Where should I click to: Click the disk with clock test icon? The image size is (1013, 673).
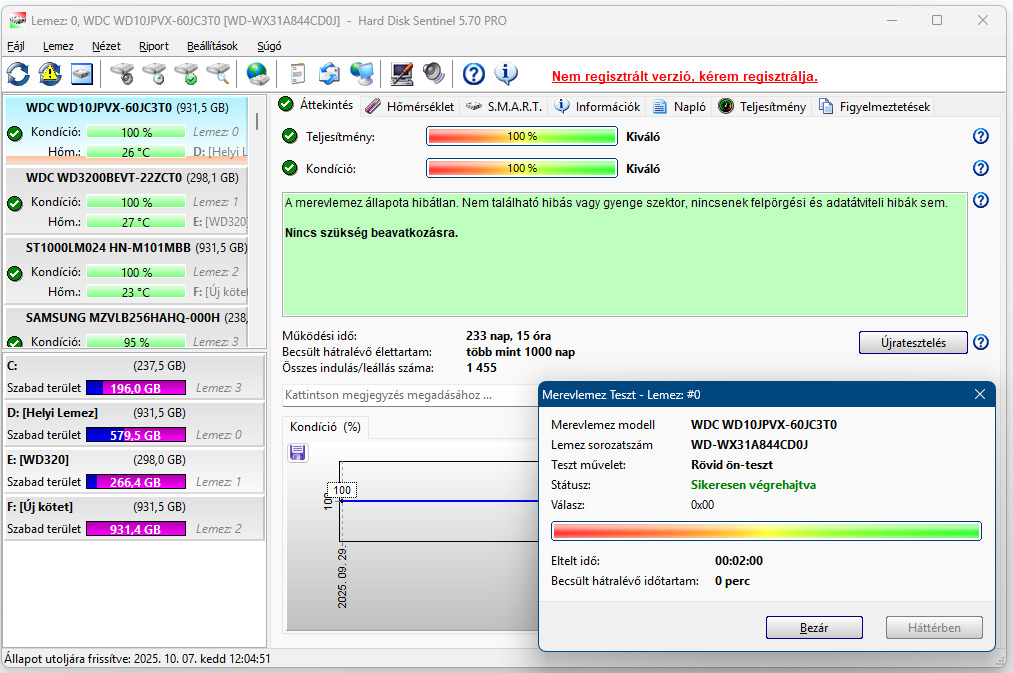(154, 74)
